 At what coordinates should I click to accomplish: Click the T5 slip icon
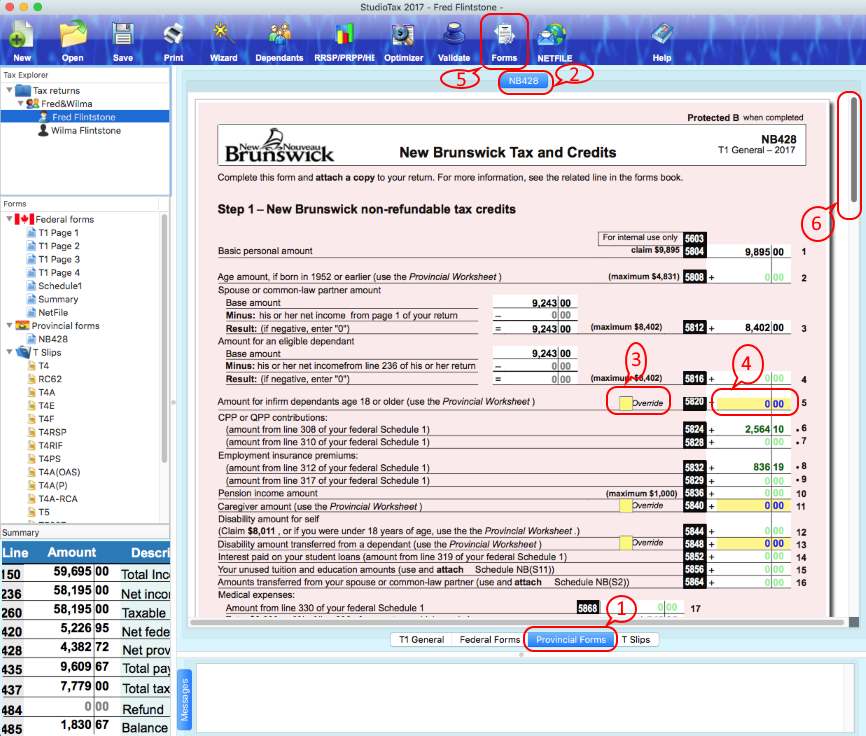click(32, 512)
